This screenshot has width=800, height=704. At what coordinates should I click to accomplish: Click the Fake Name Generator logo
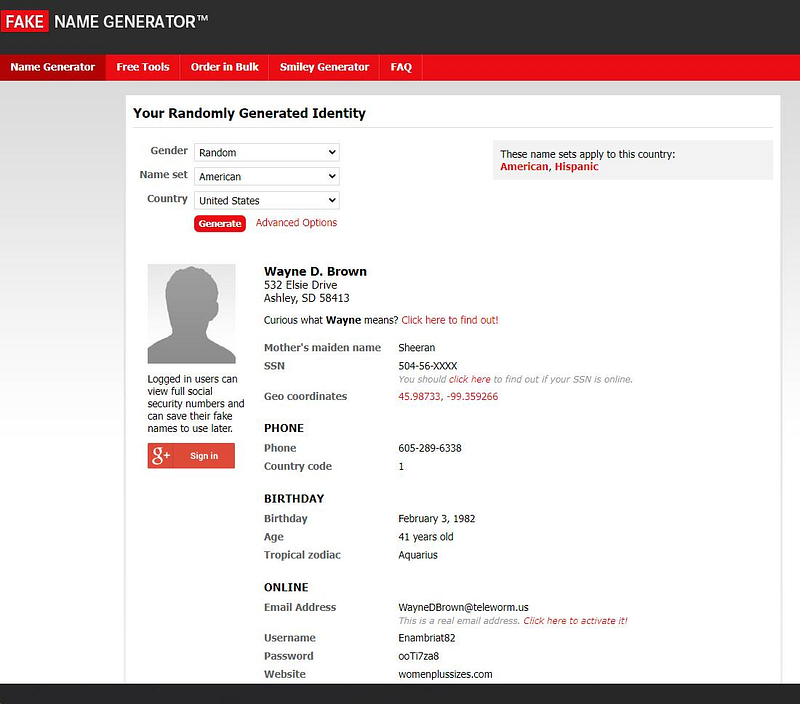[x=105, y=21]
